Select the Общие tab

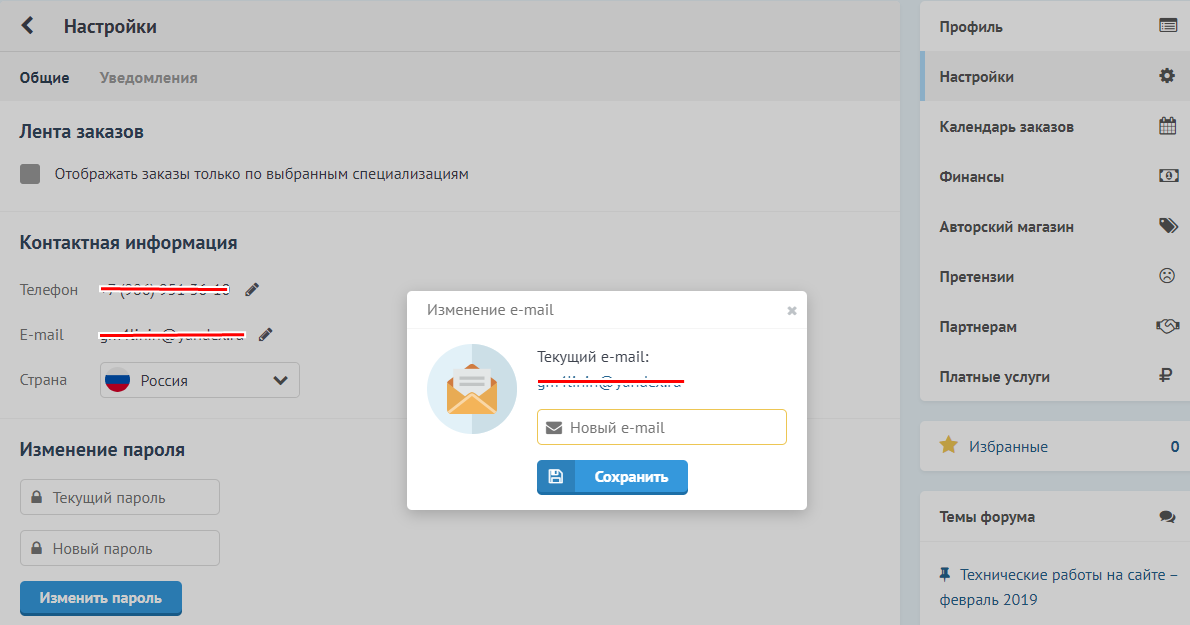click(44, 78)
